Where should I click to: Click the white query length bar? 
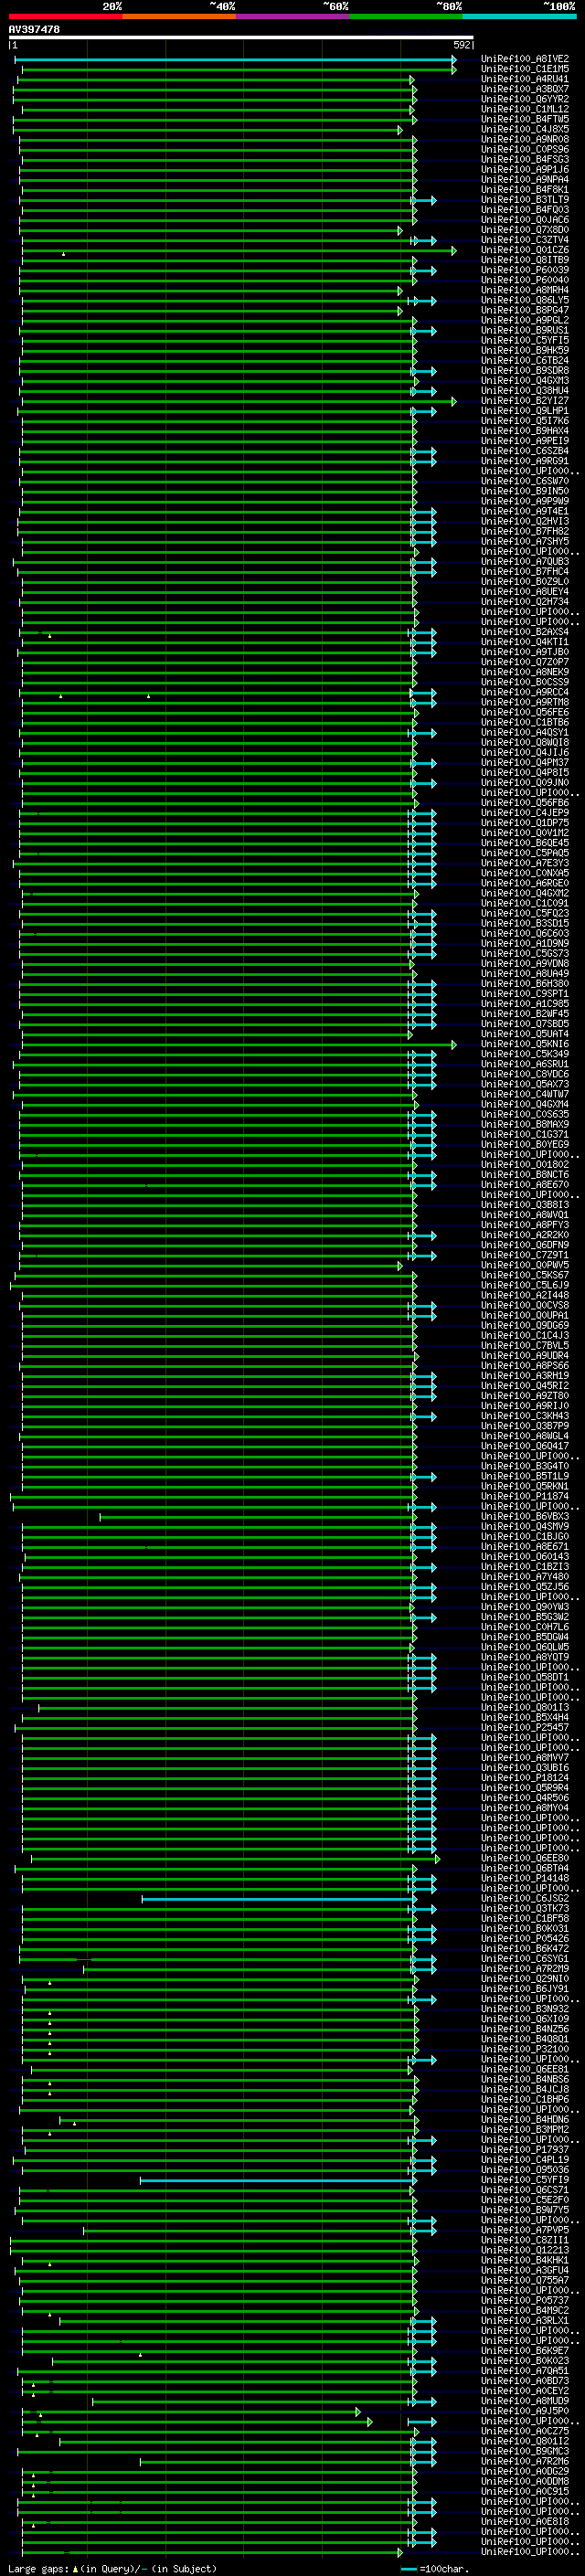[241, 37]
